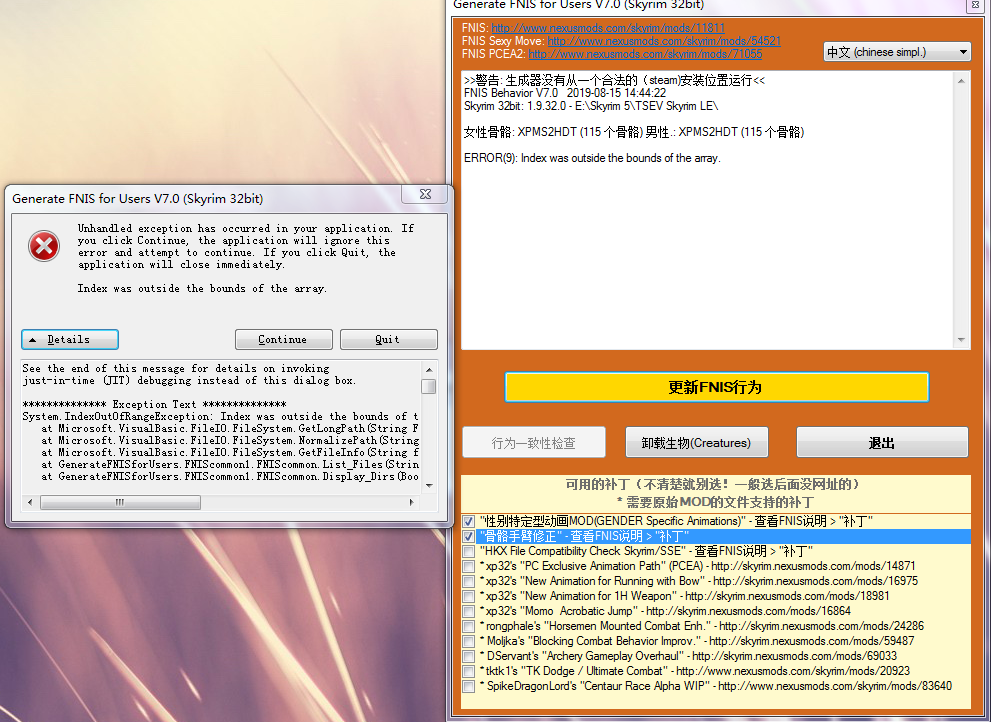Click the 退出 button
This screenshot has height=722, width=991.
pyautogui.click(x=882, y=443)
